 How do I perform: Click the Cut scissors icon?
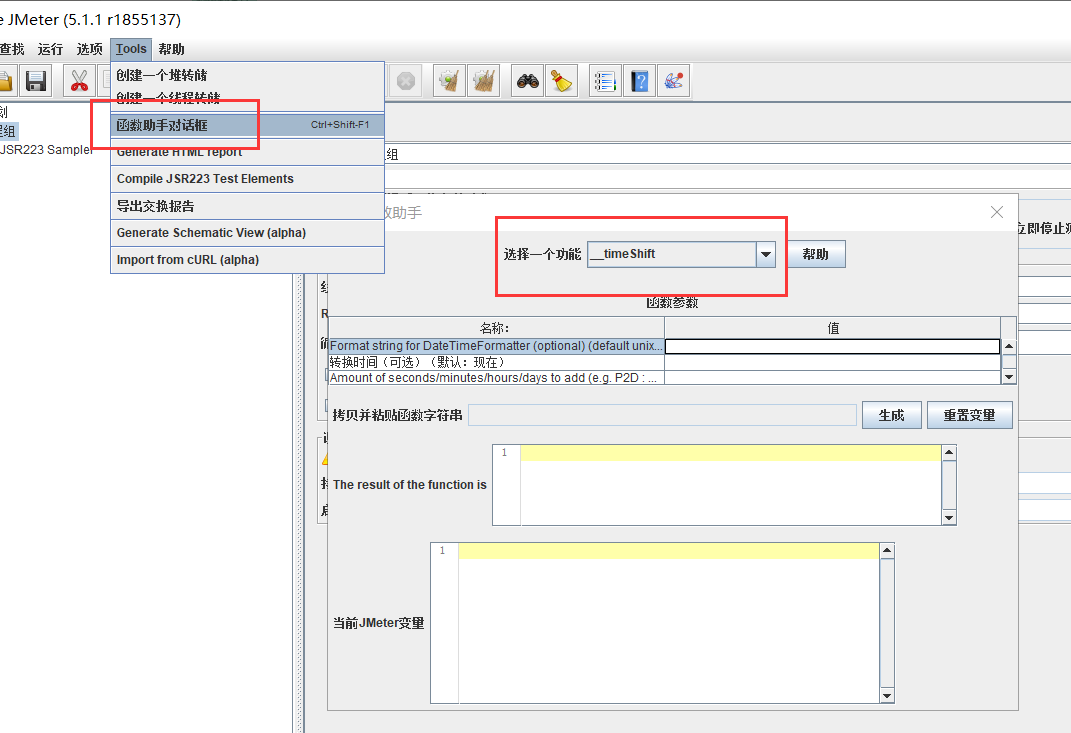(x=79, y=81)
